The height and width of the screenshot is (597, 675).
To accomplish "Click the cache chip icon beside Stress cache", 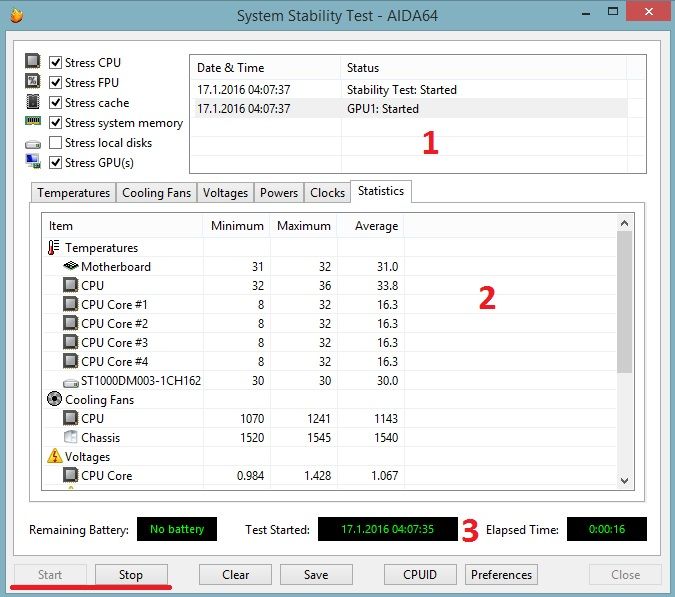I will tap(33, 102).
